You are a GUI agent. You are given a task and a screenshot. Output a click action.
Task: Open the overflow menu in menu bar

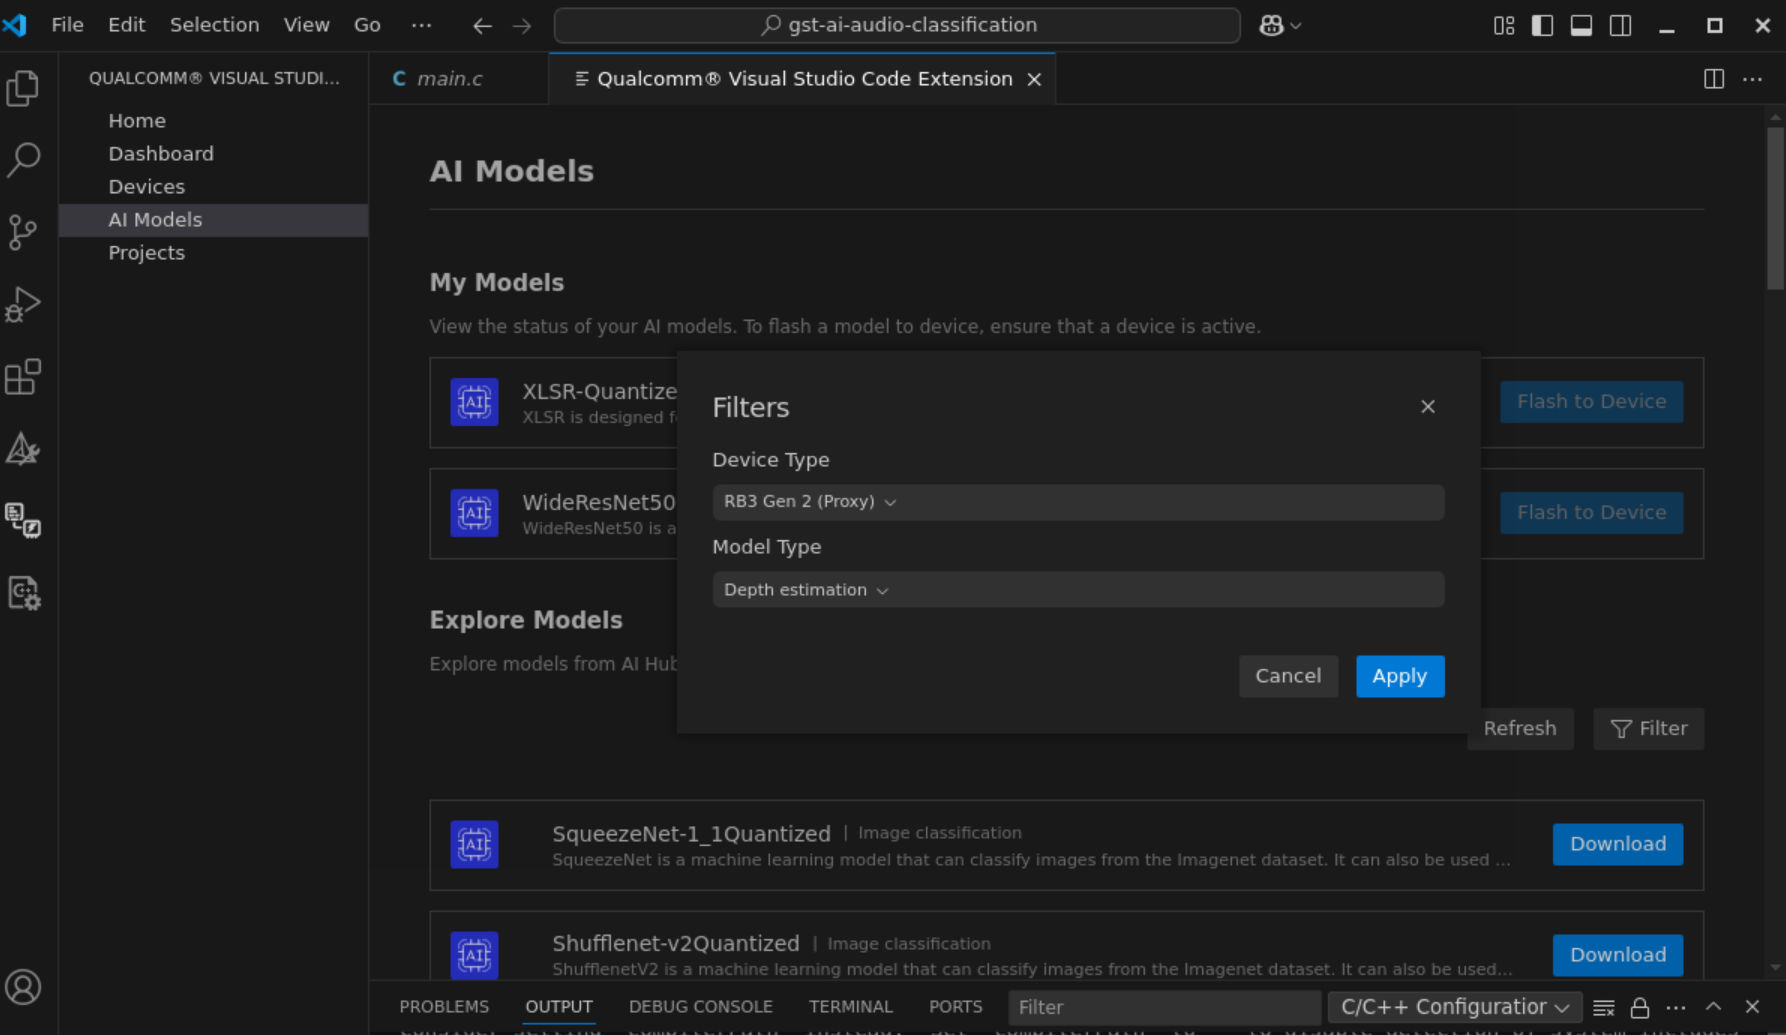click(421, 25)
